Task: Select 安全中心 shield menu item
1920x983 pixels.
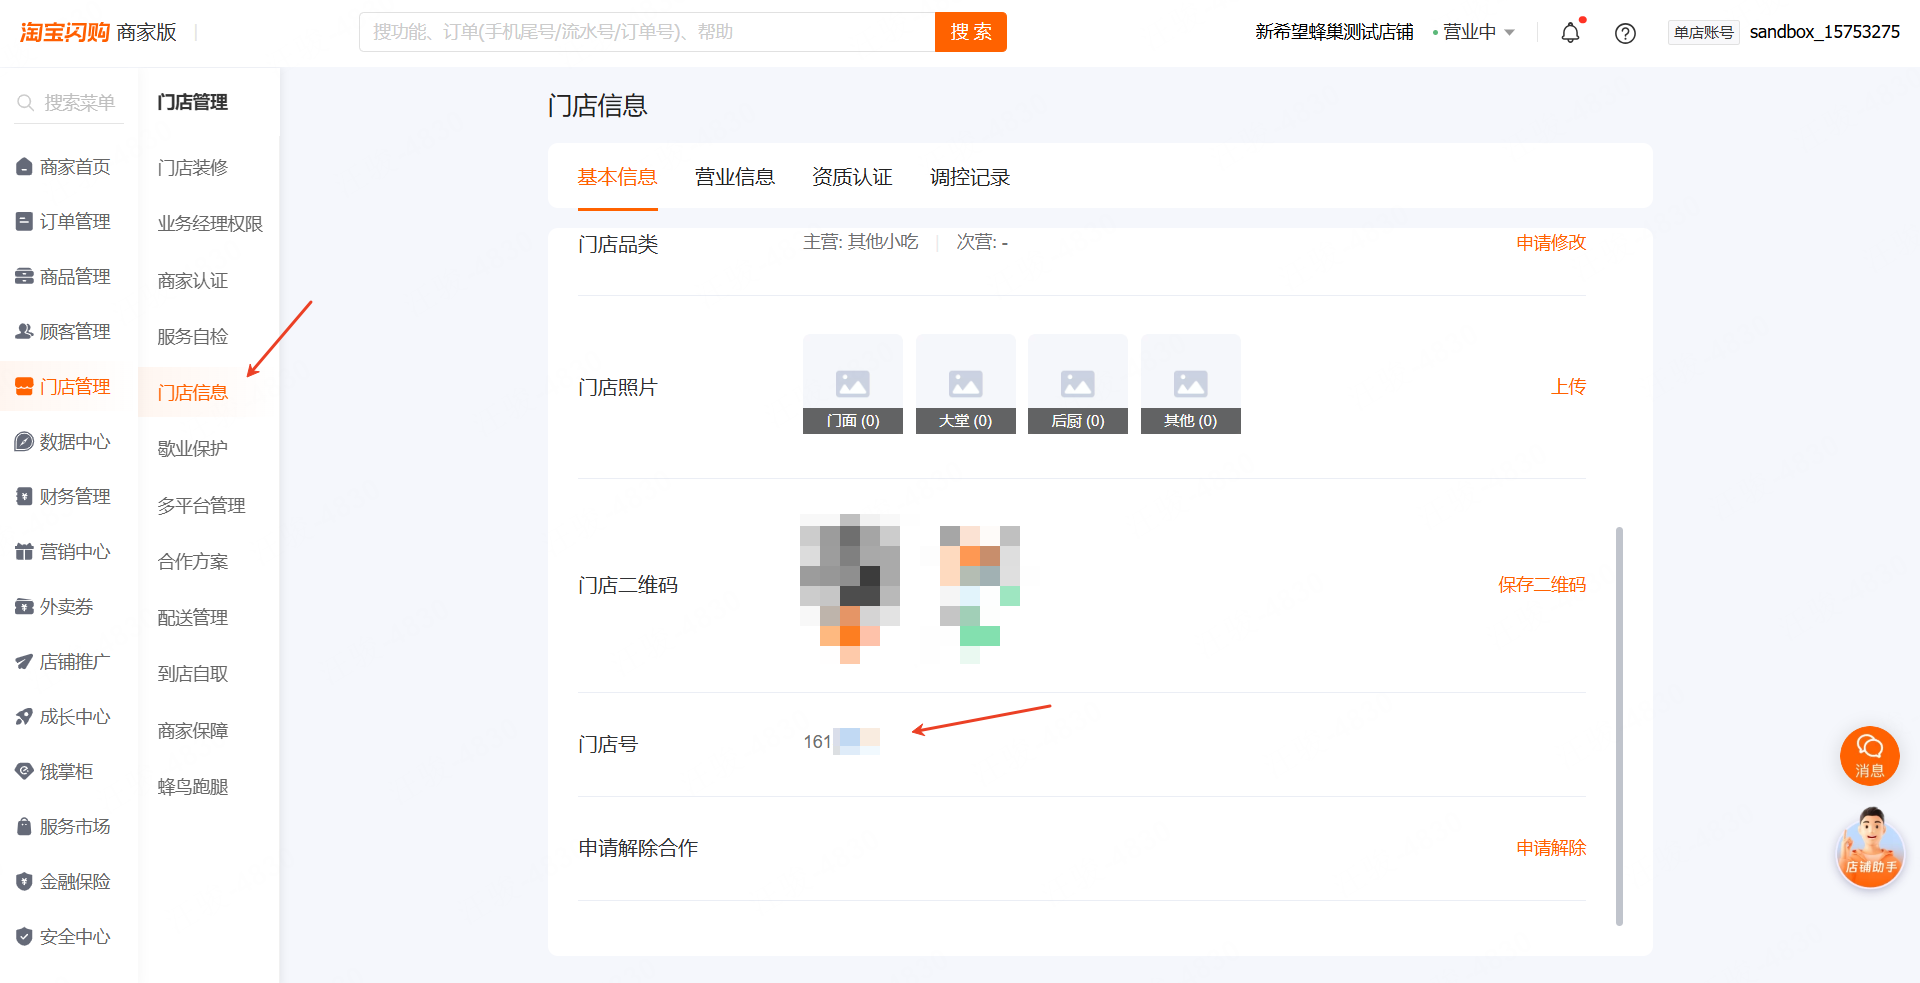Action: (x=63, y=937)
